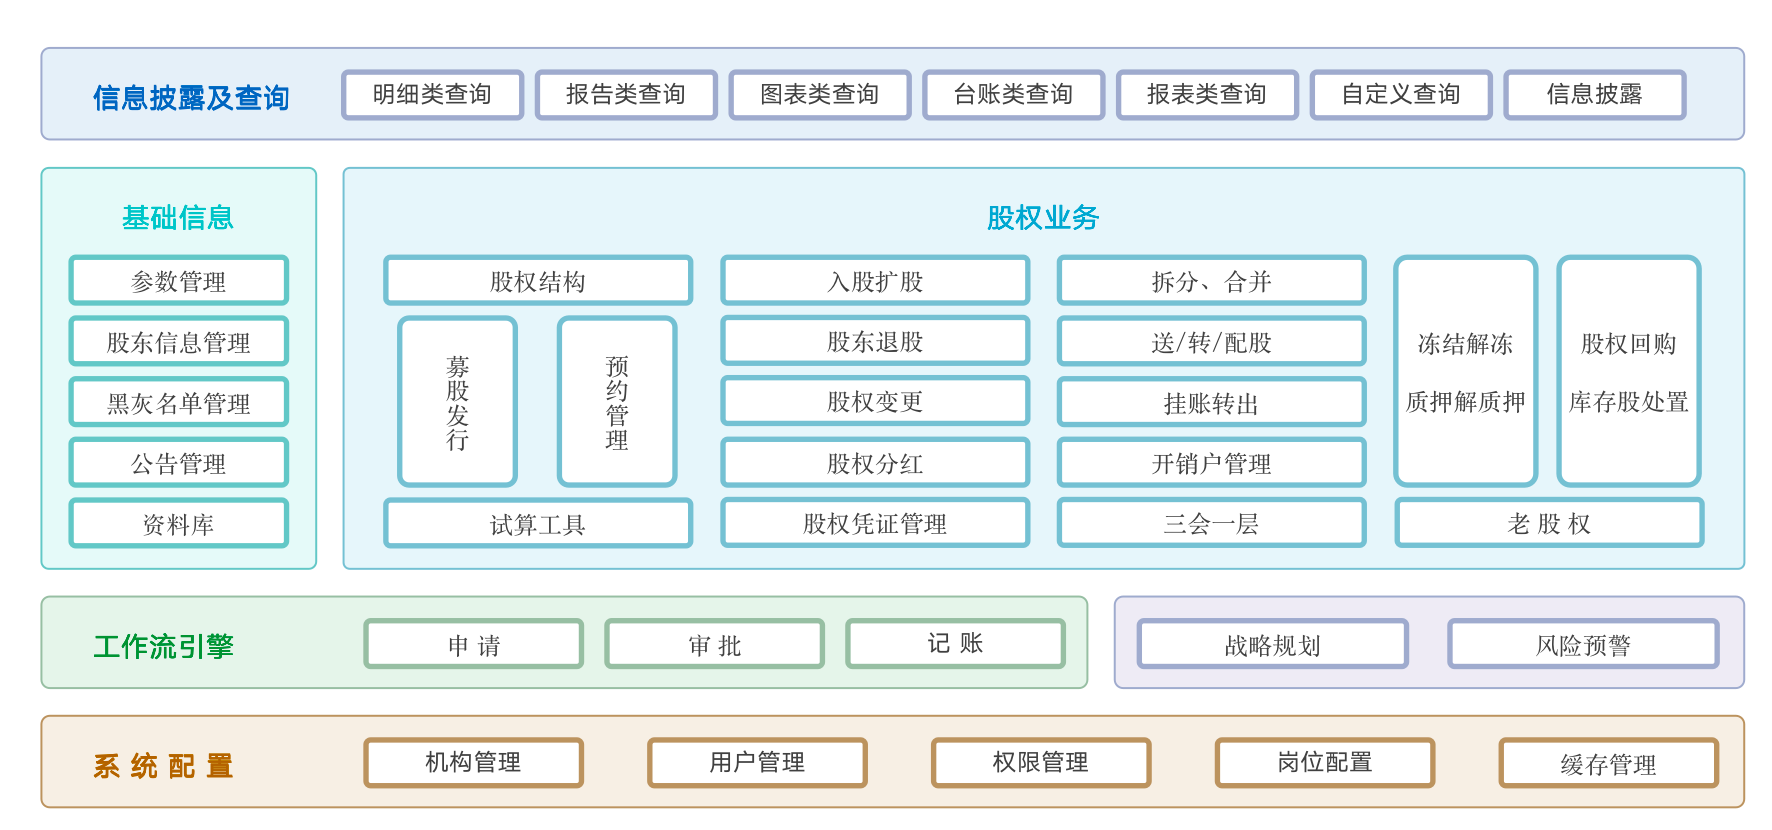The height and width of the screenshot is (830, 1772).
Task: Select the 报告类查询 module
Action: [x=626, y=95]
